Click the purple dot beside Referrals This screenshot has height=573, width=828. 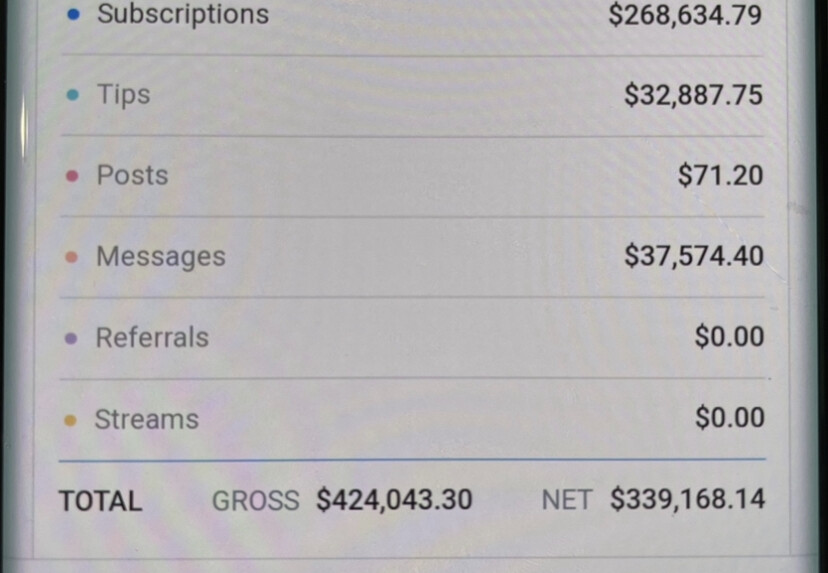click(x=71, y=339)
